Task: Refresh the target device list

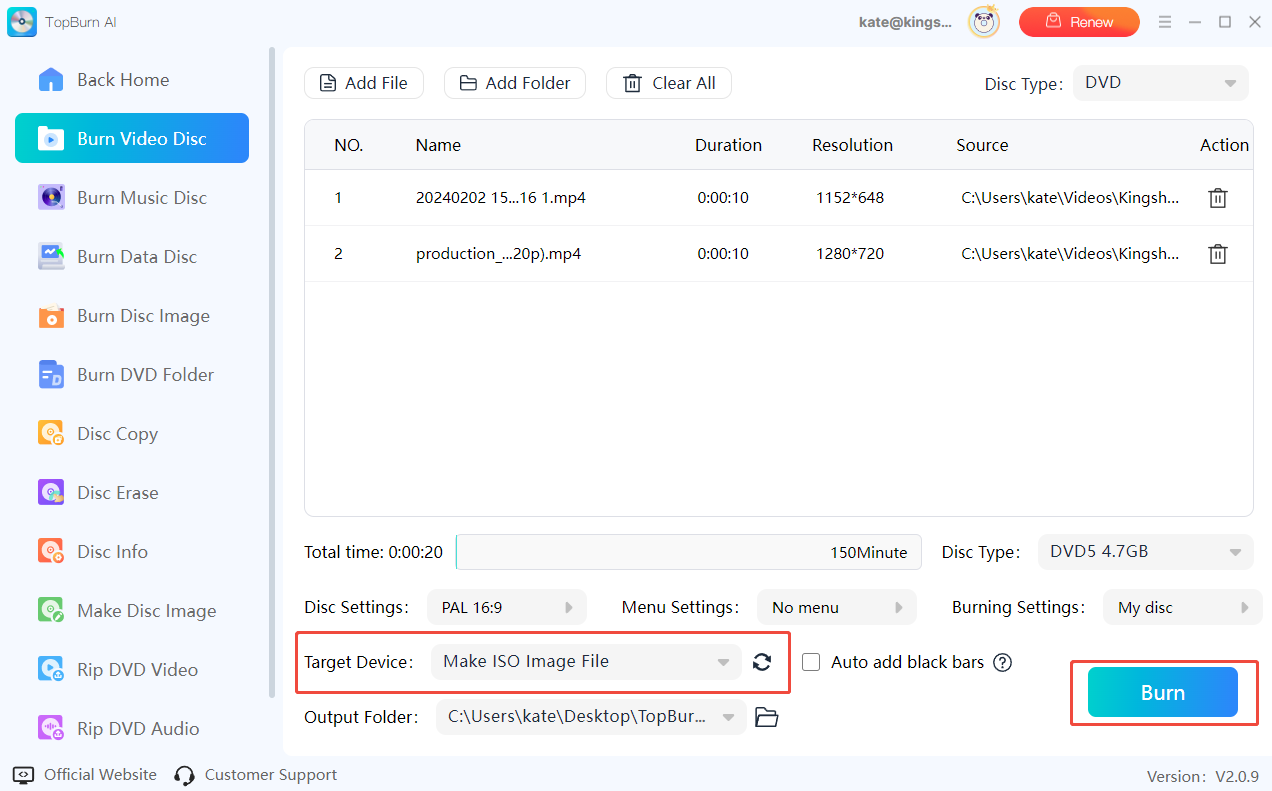Action: (762, 662)
